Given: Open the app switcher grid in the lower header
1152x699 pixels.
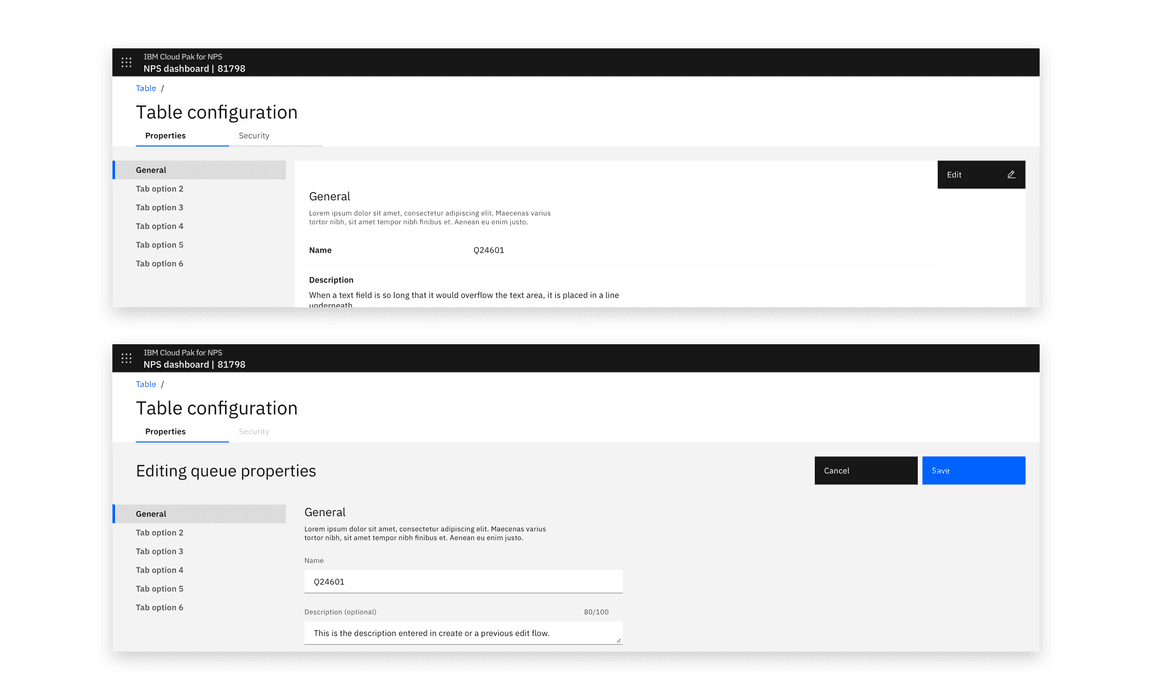Looking at the screenshot, I should point(126,358).
